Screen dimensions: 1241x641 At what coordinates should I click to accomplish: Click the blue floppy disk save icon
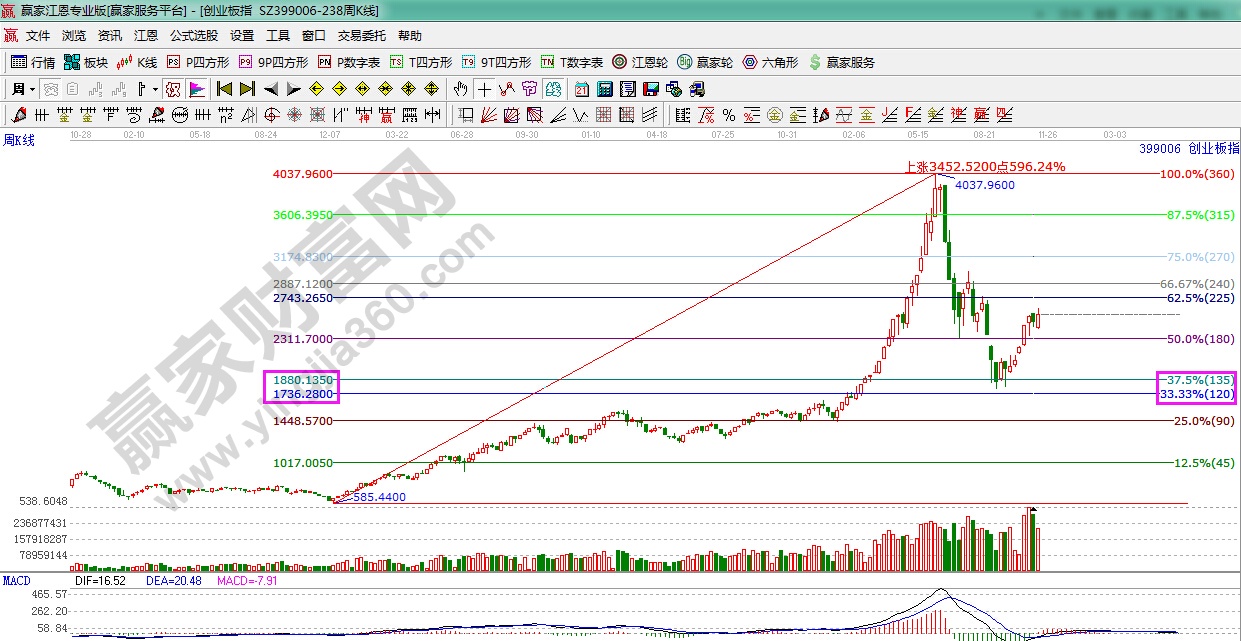pos(651,88)
